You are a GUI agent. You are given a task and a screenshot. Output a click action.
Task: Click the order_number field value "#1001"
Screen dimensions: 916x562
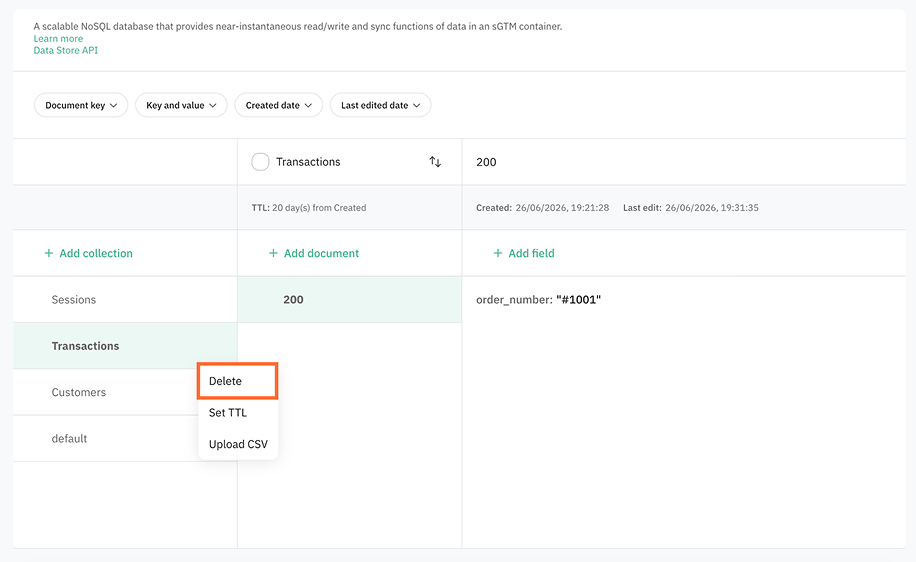pyautogui.click(x=578, y=300)
